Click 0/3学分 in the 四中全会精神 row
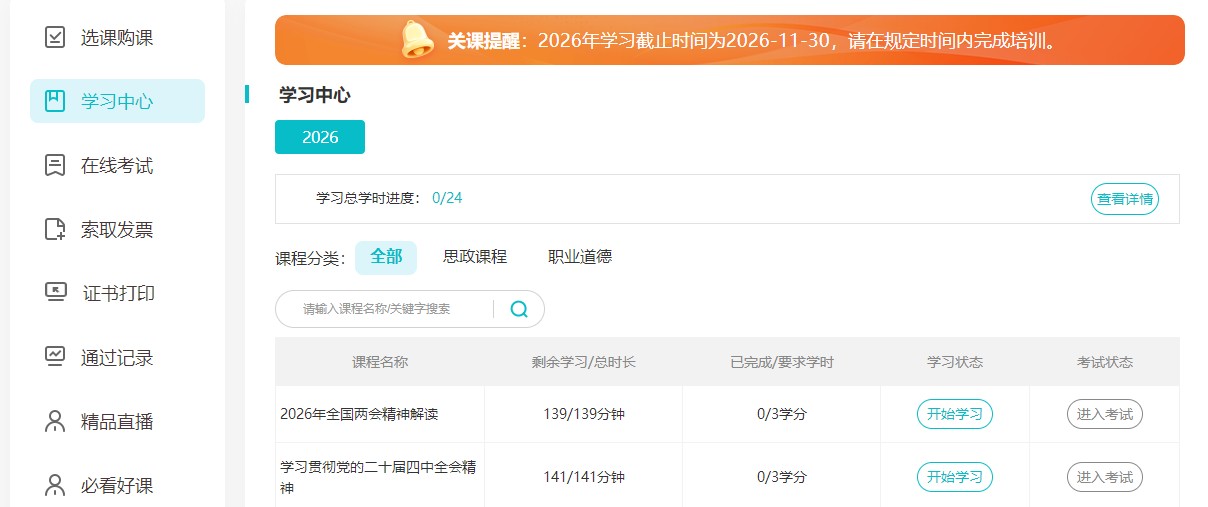This screenshot has width=1208, height=507. [x=782, y=477]
